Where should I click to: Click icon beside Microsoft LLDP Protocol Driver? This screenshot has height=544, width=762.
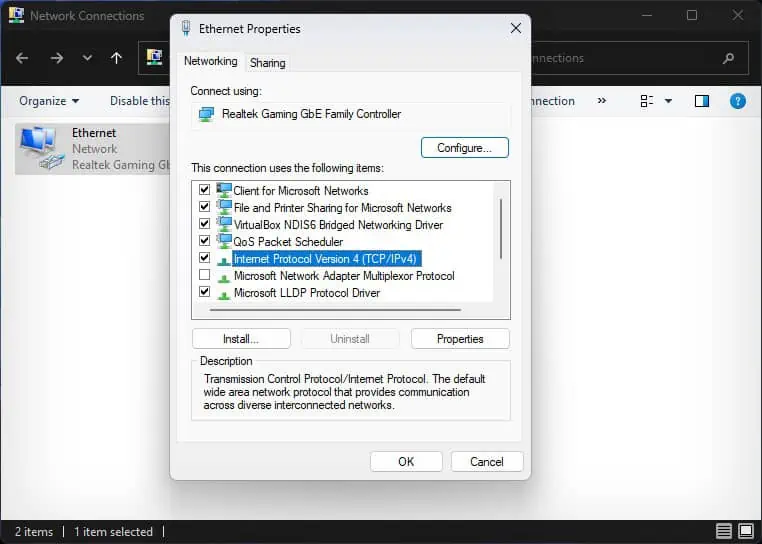[224, 295]
